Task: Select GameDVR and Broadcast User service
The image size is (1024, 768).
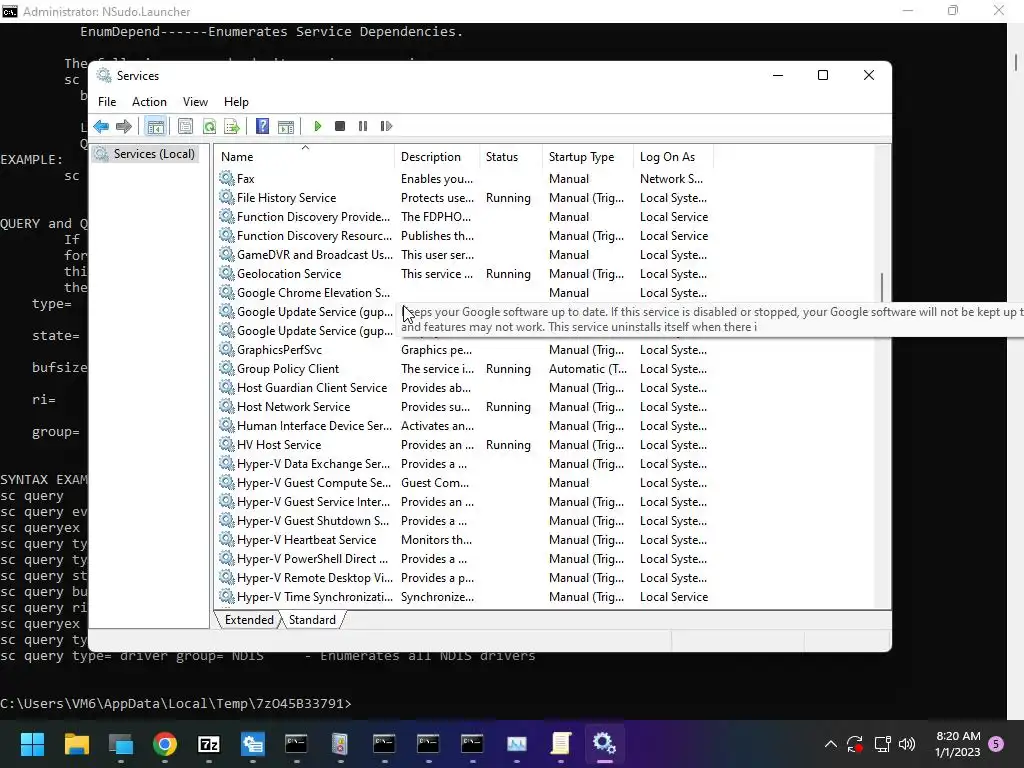Action: coord(465,255)
